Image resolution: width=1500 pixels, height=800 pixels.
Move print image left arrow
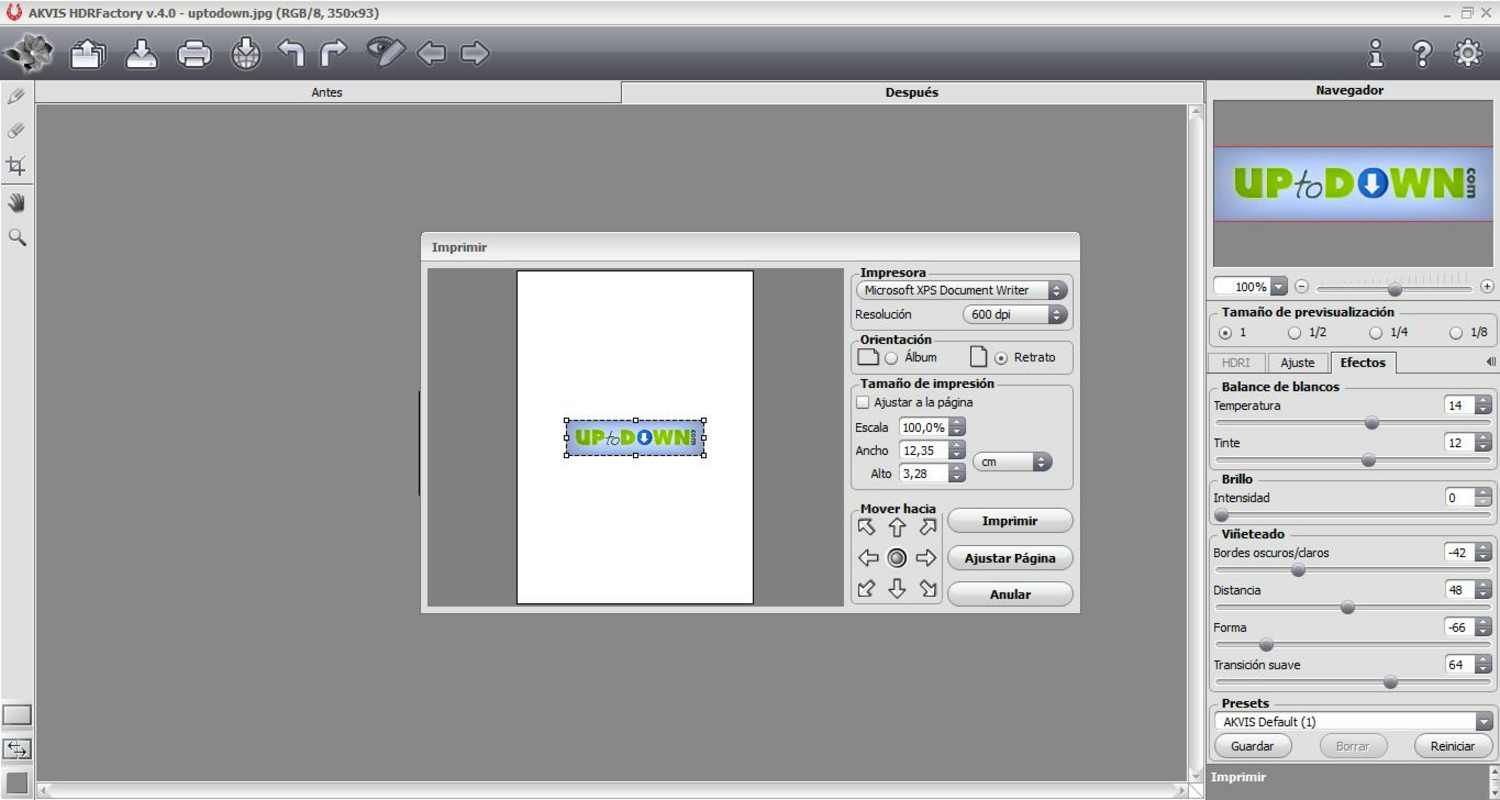tap(868, 558)
